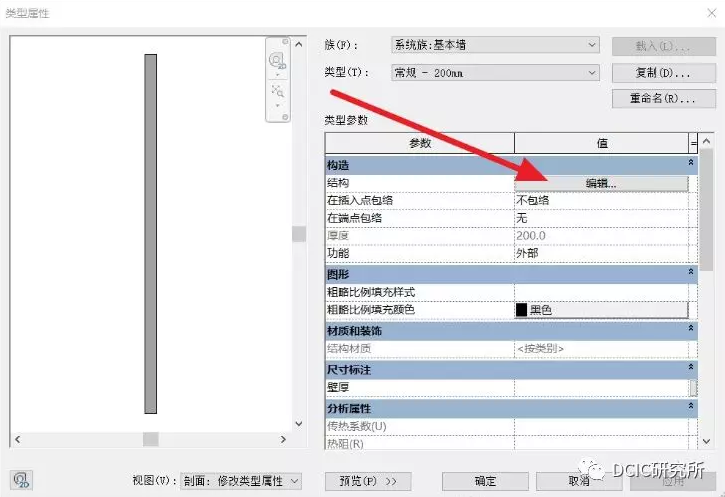
Task: Click the 值 column header
Action: (x=602, y=143)
